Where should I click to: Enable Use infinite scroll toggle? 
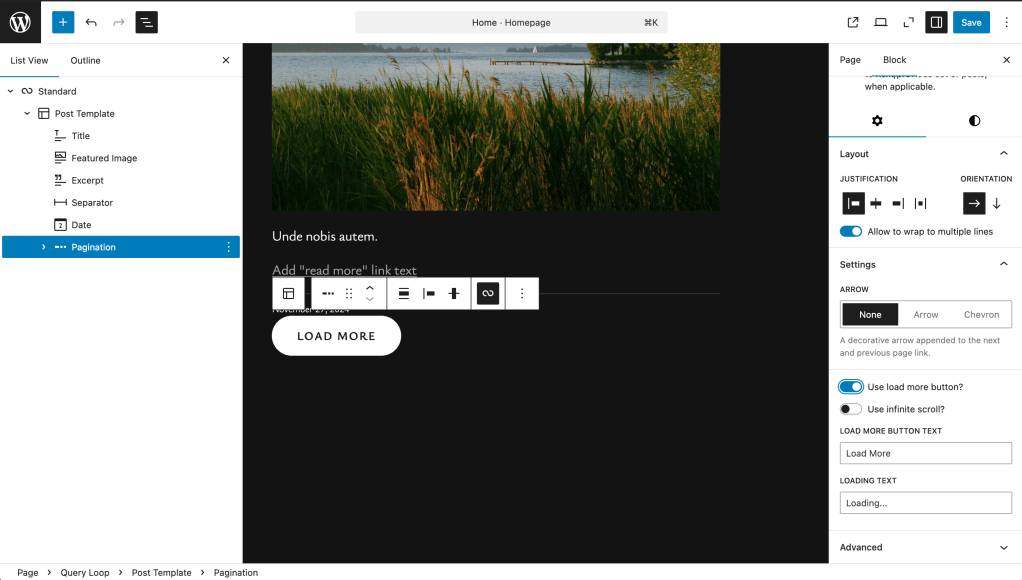coord(851,409)
